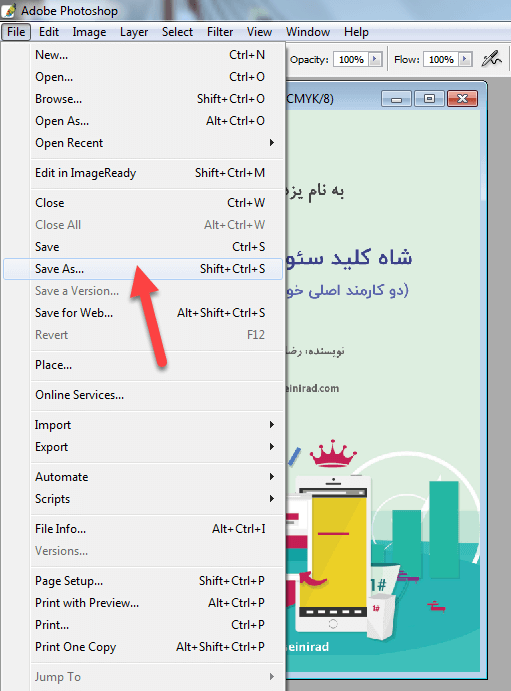
Task: Expand the Open Recent submenu
Action: (143, 143)
